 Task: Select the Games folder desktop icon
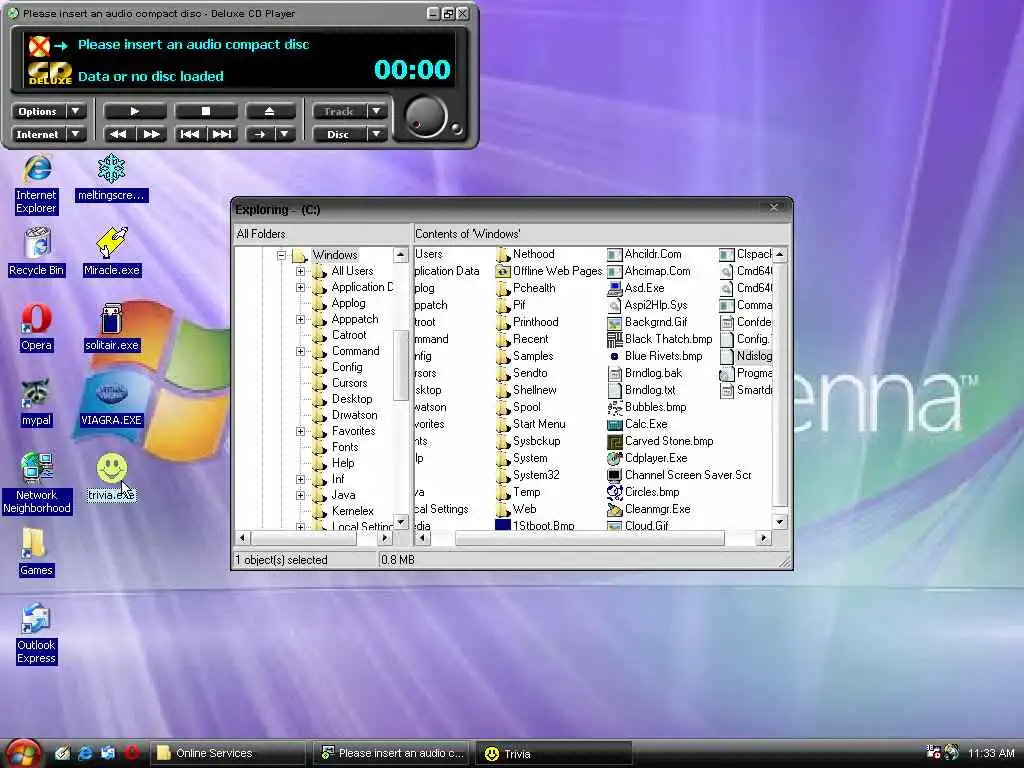click(35, 552)
